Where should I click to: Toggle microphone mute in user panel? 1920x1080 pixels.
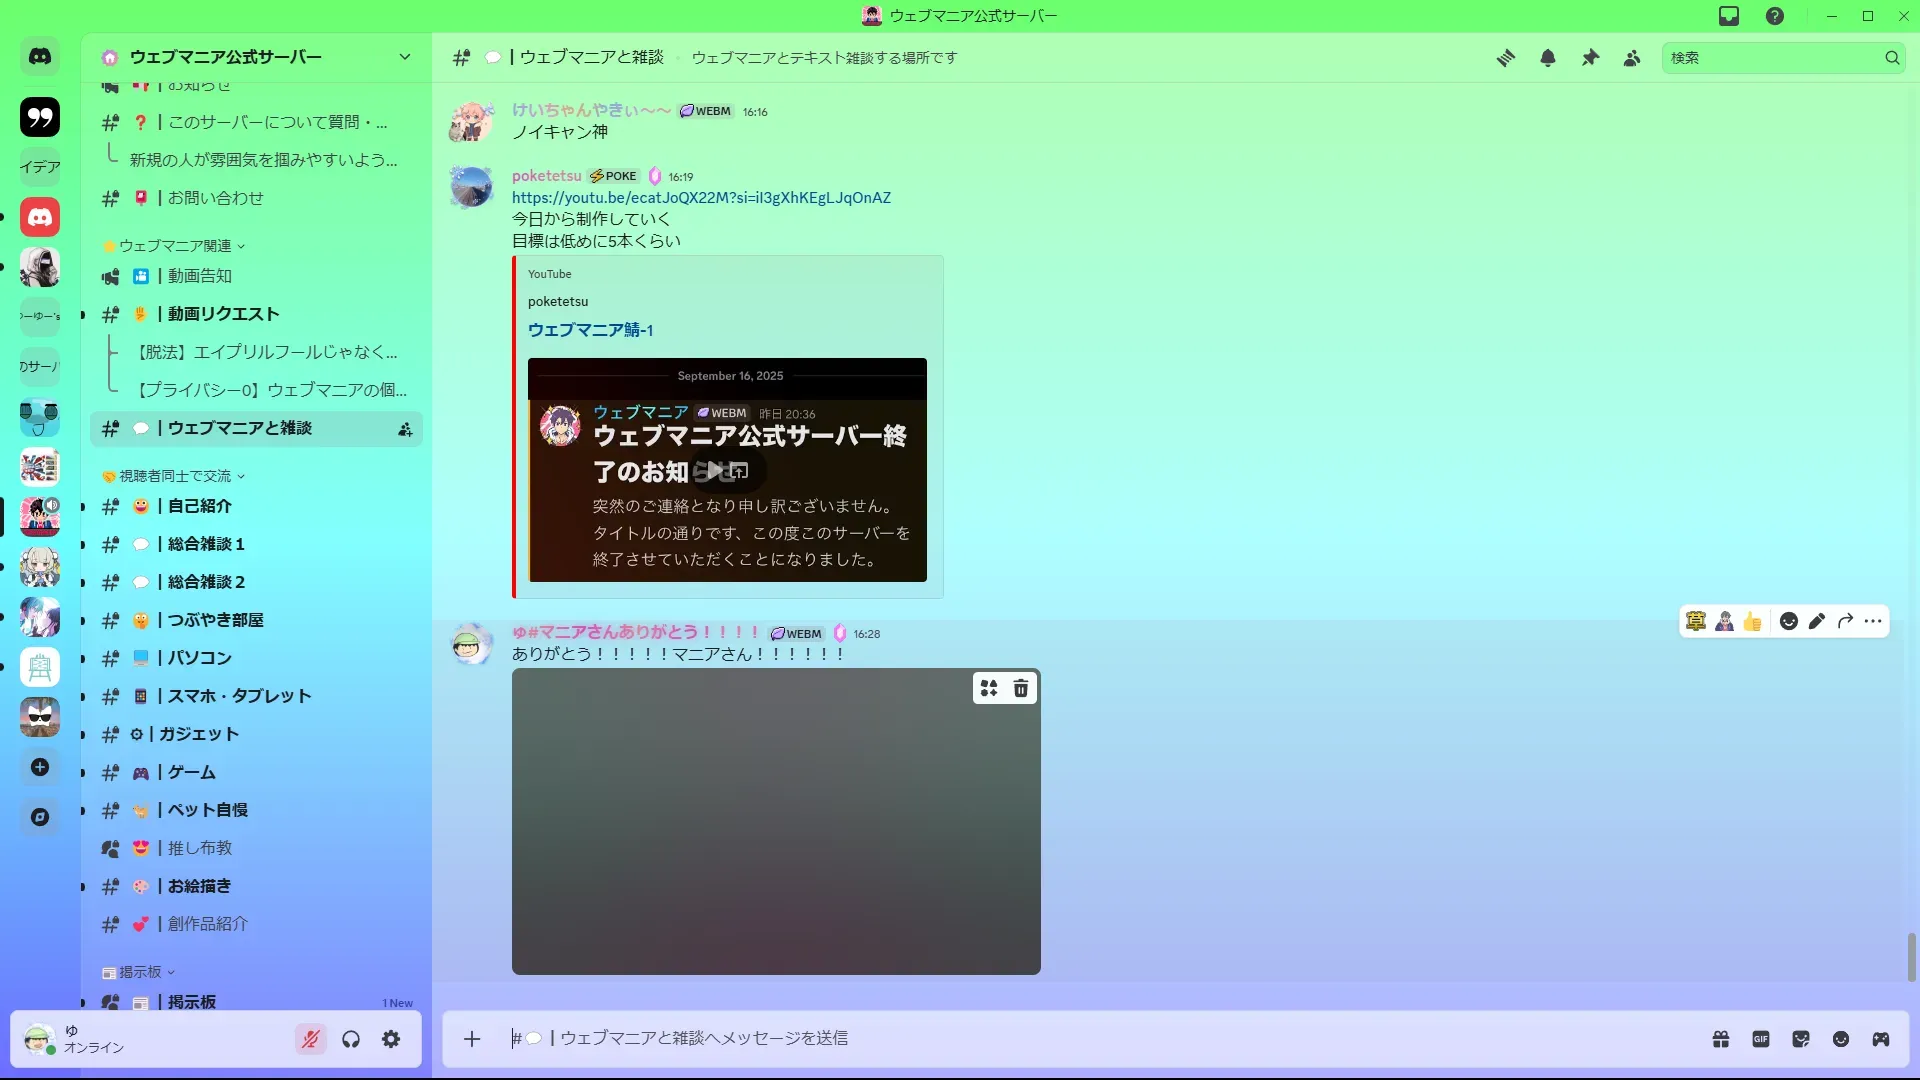click(x=311, y=1039)
